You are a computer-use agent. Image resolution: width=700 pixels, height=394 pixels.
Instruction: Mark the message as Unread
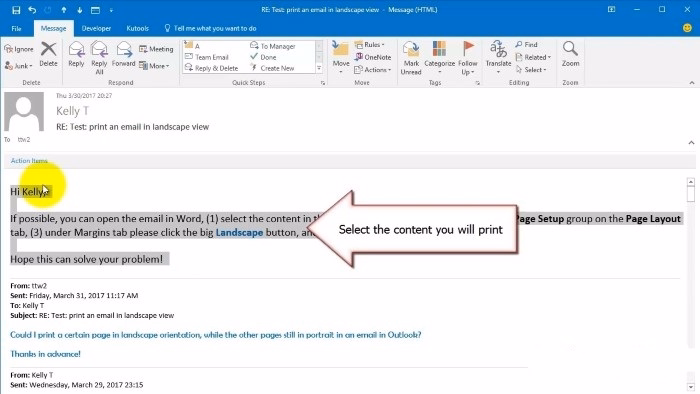pos(411,58)
